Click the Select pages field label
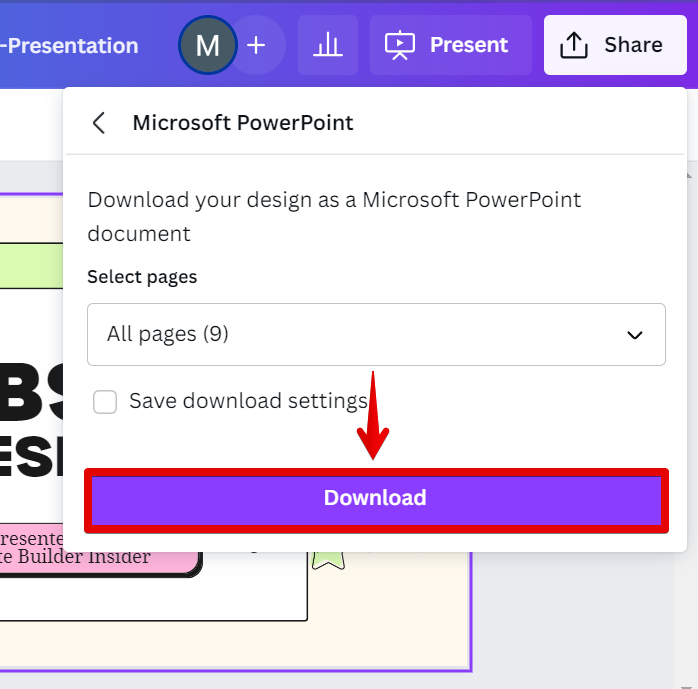The height and width of the screenshot is (689, 698). click(142, 277)
